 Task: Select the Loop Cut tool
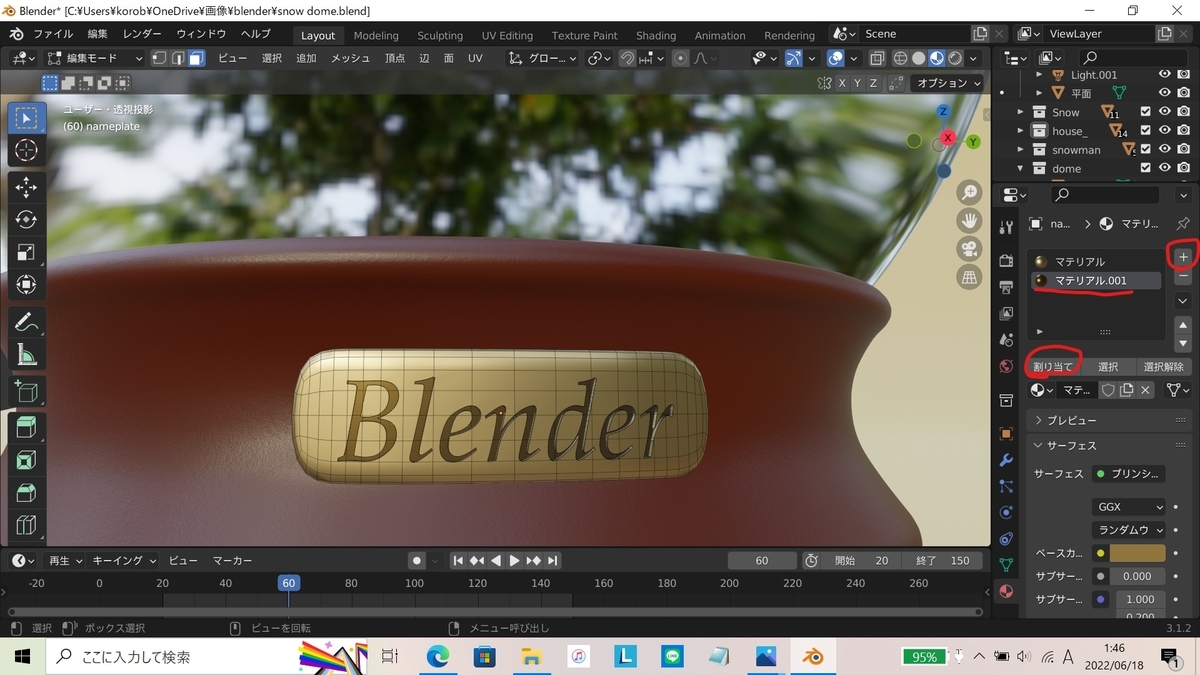pyautogui.click(x=26, y=525)
